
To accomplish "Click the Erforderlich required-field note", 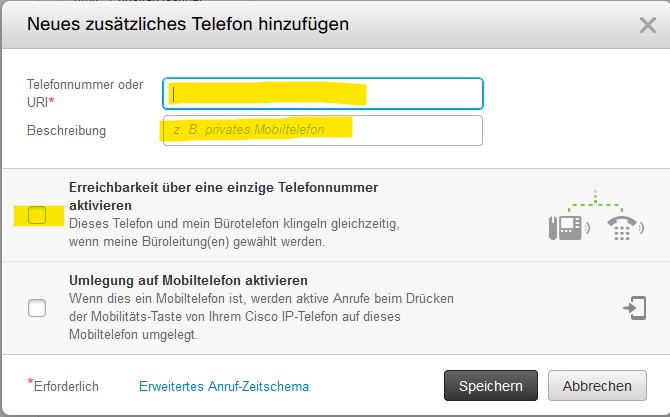I will pyautogui.click(x=63, y=385).
